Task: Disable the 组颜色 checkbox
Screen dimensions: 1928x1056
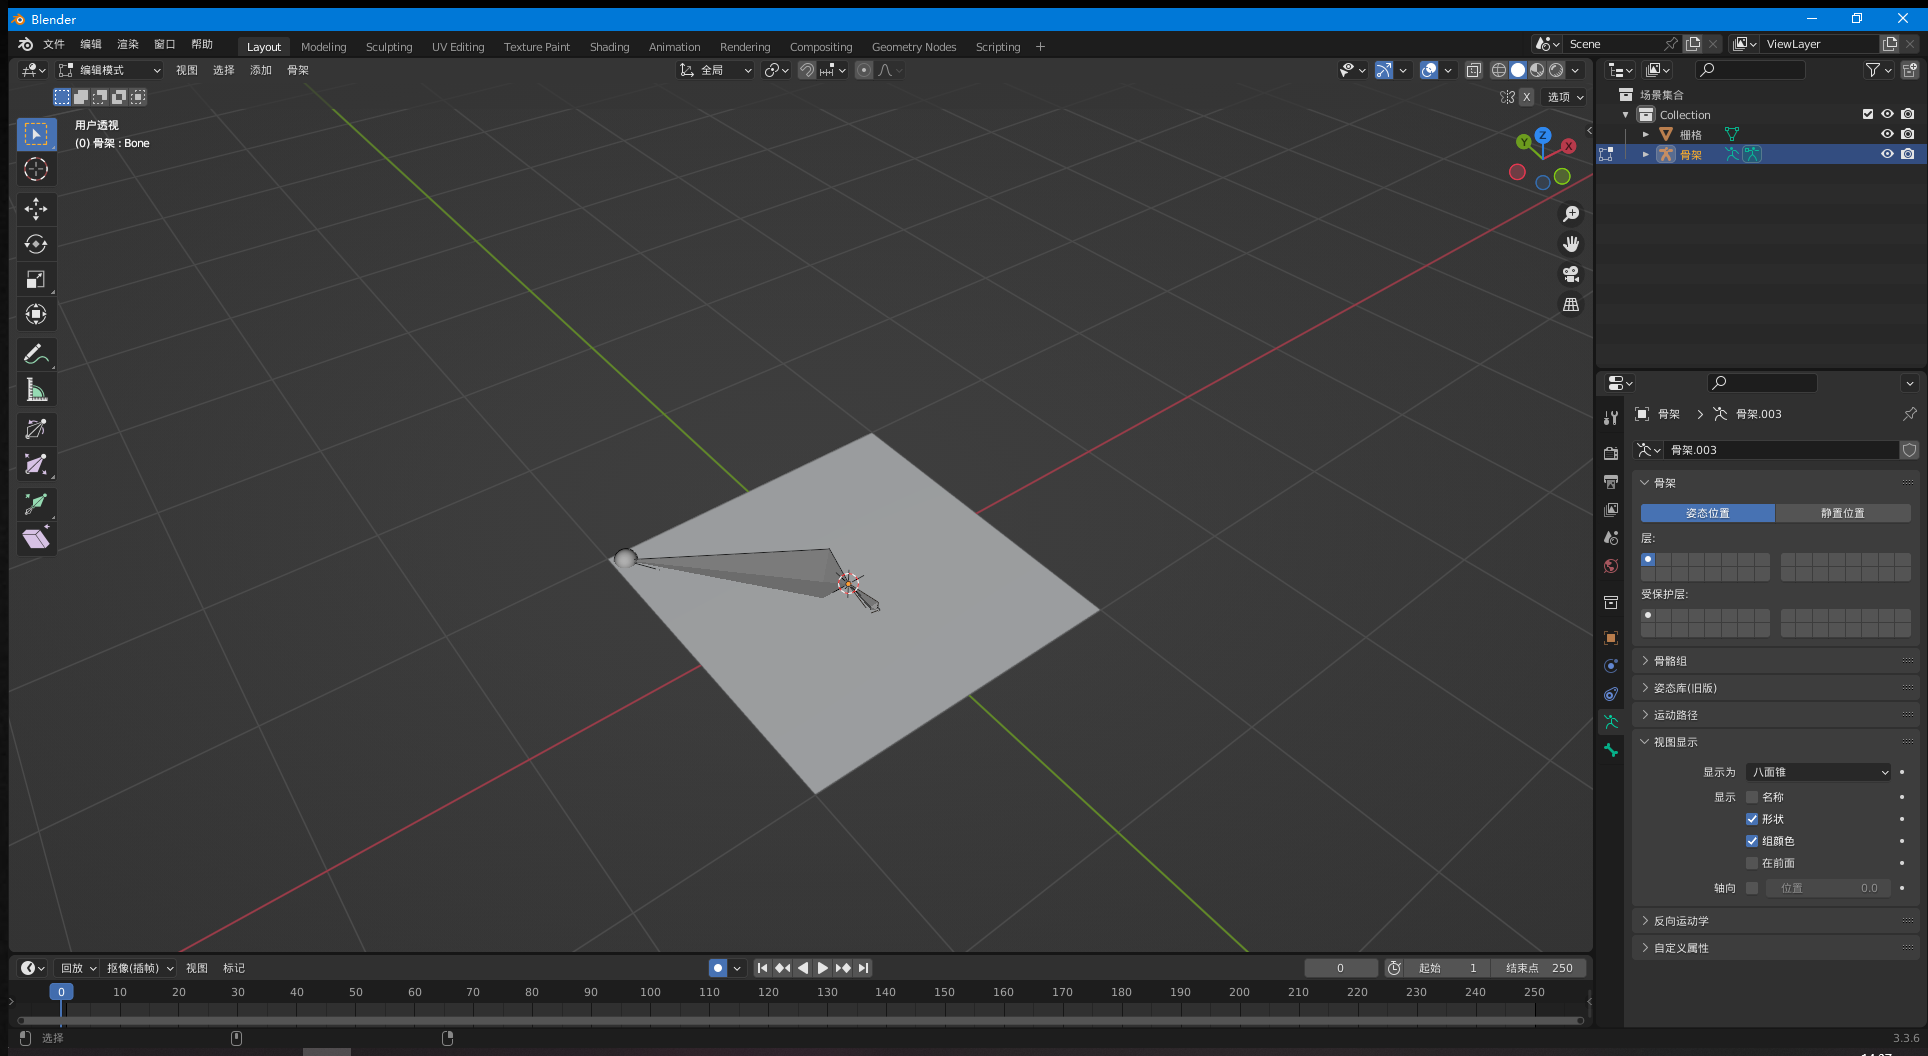Action: tap(1752, 841)
